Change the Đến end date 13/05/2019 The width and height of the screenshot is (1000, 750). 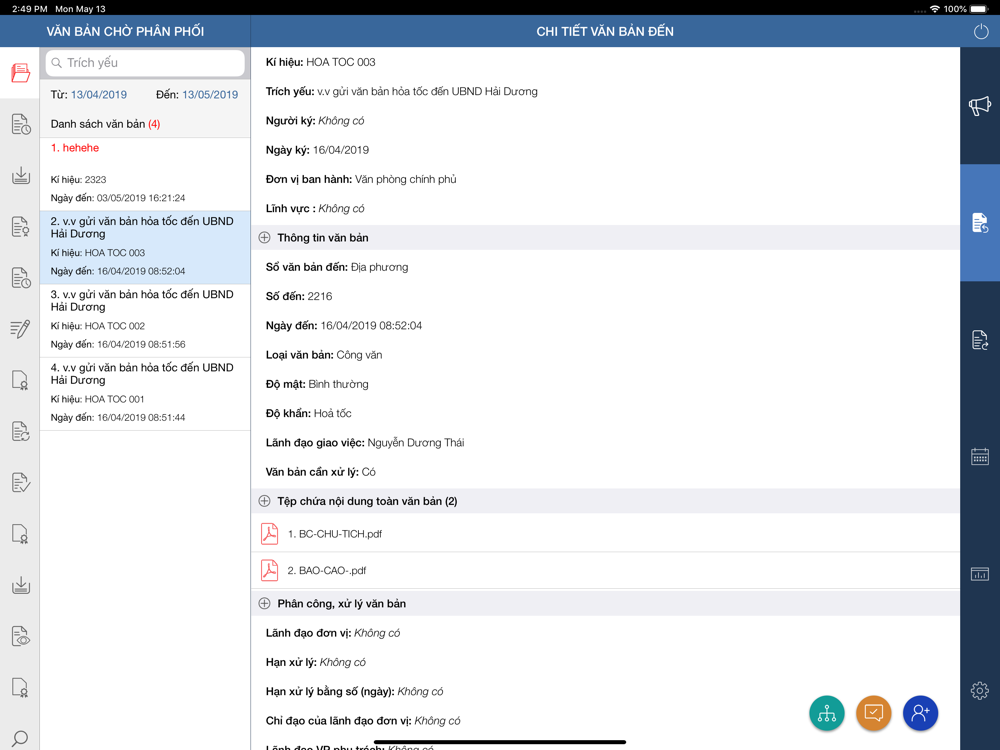(x=210, y=94)
